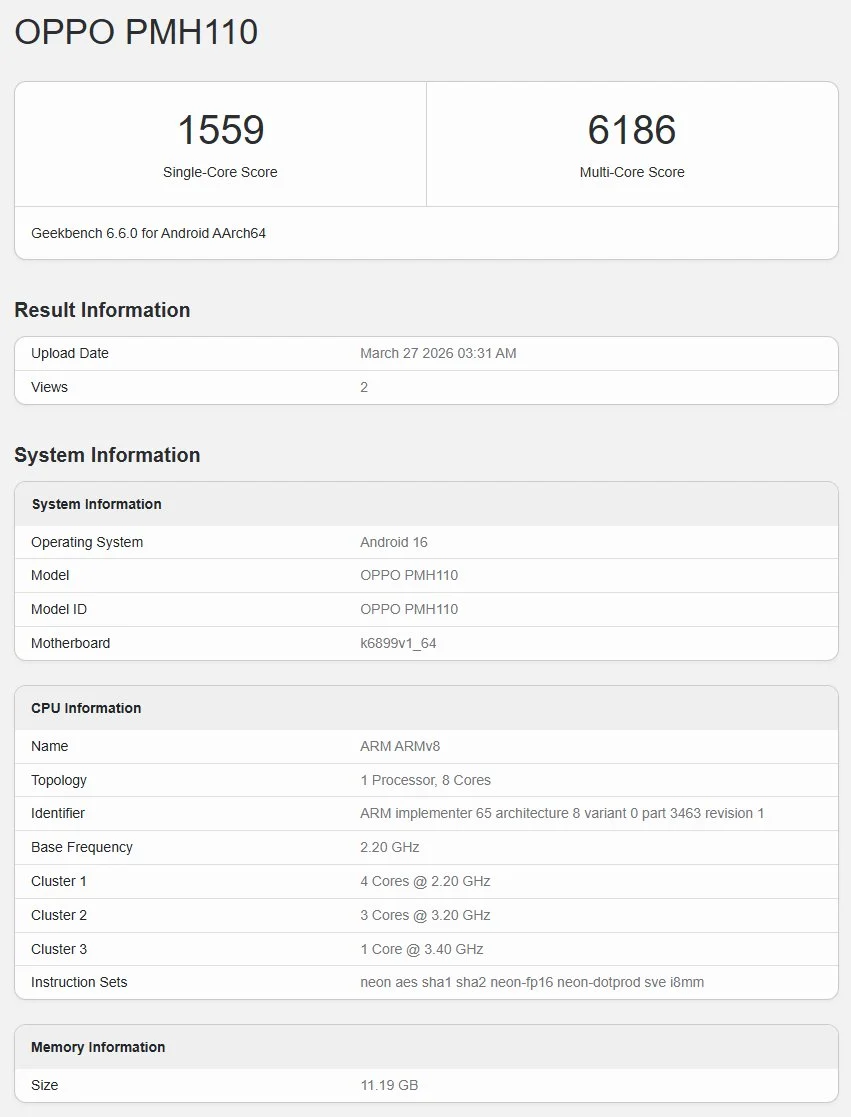Select the CPU Name value ARM ARMv8
This screenshot has width=851, height=1117.
[x=392, y=746]
